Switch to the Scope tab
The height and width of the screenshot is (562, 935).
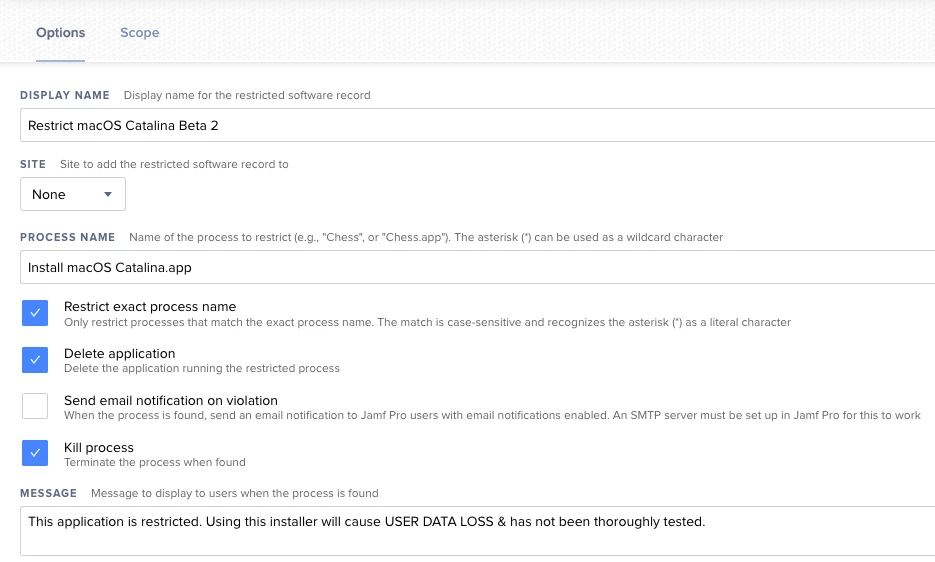140,33
